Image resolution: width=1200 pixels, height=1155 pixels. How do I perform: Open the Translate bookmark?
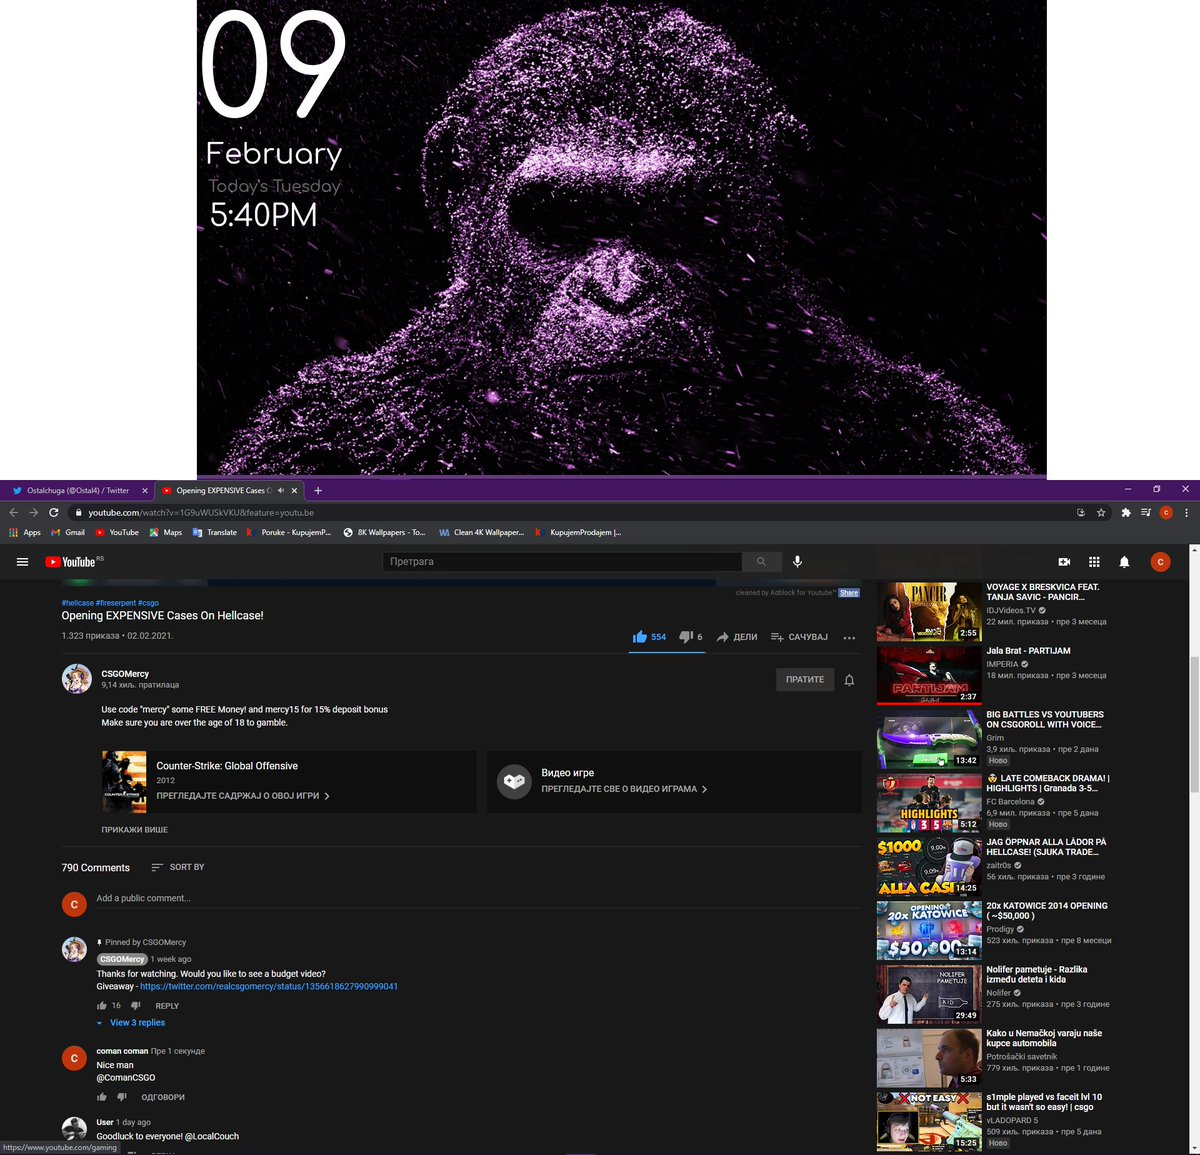coord(215,532)
